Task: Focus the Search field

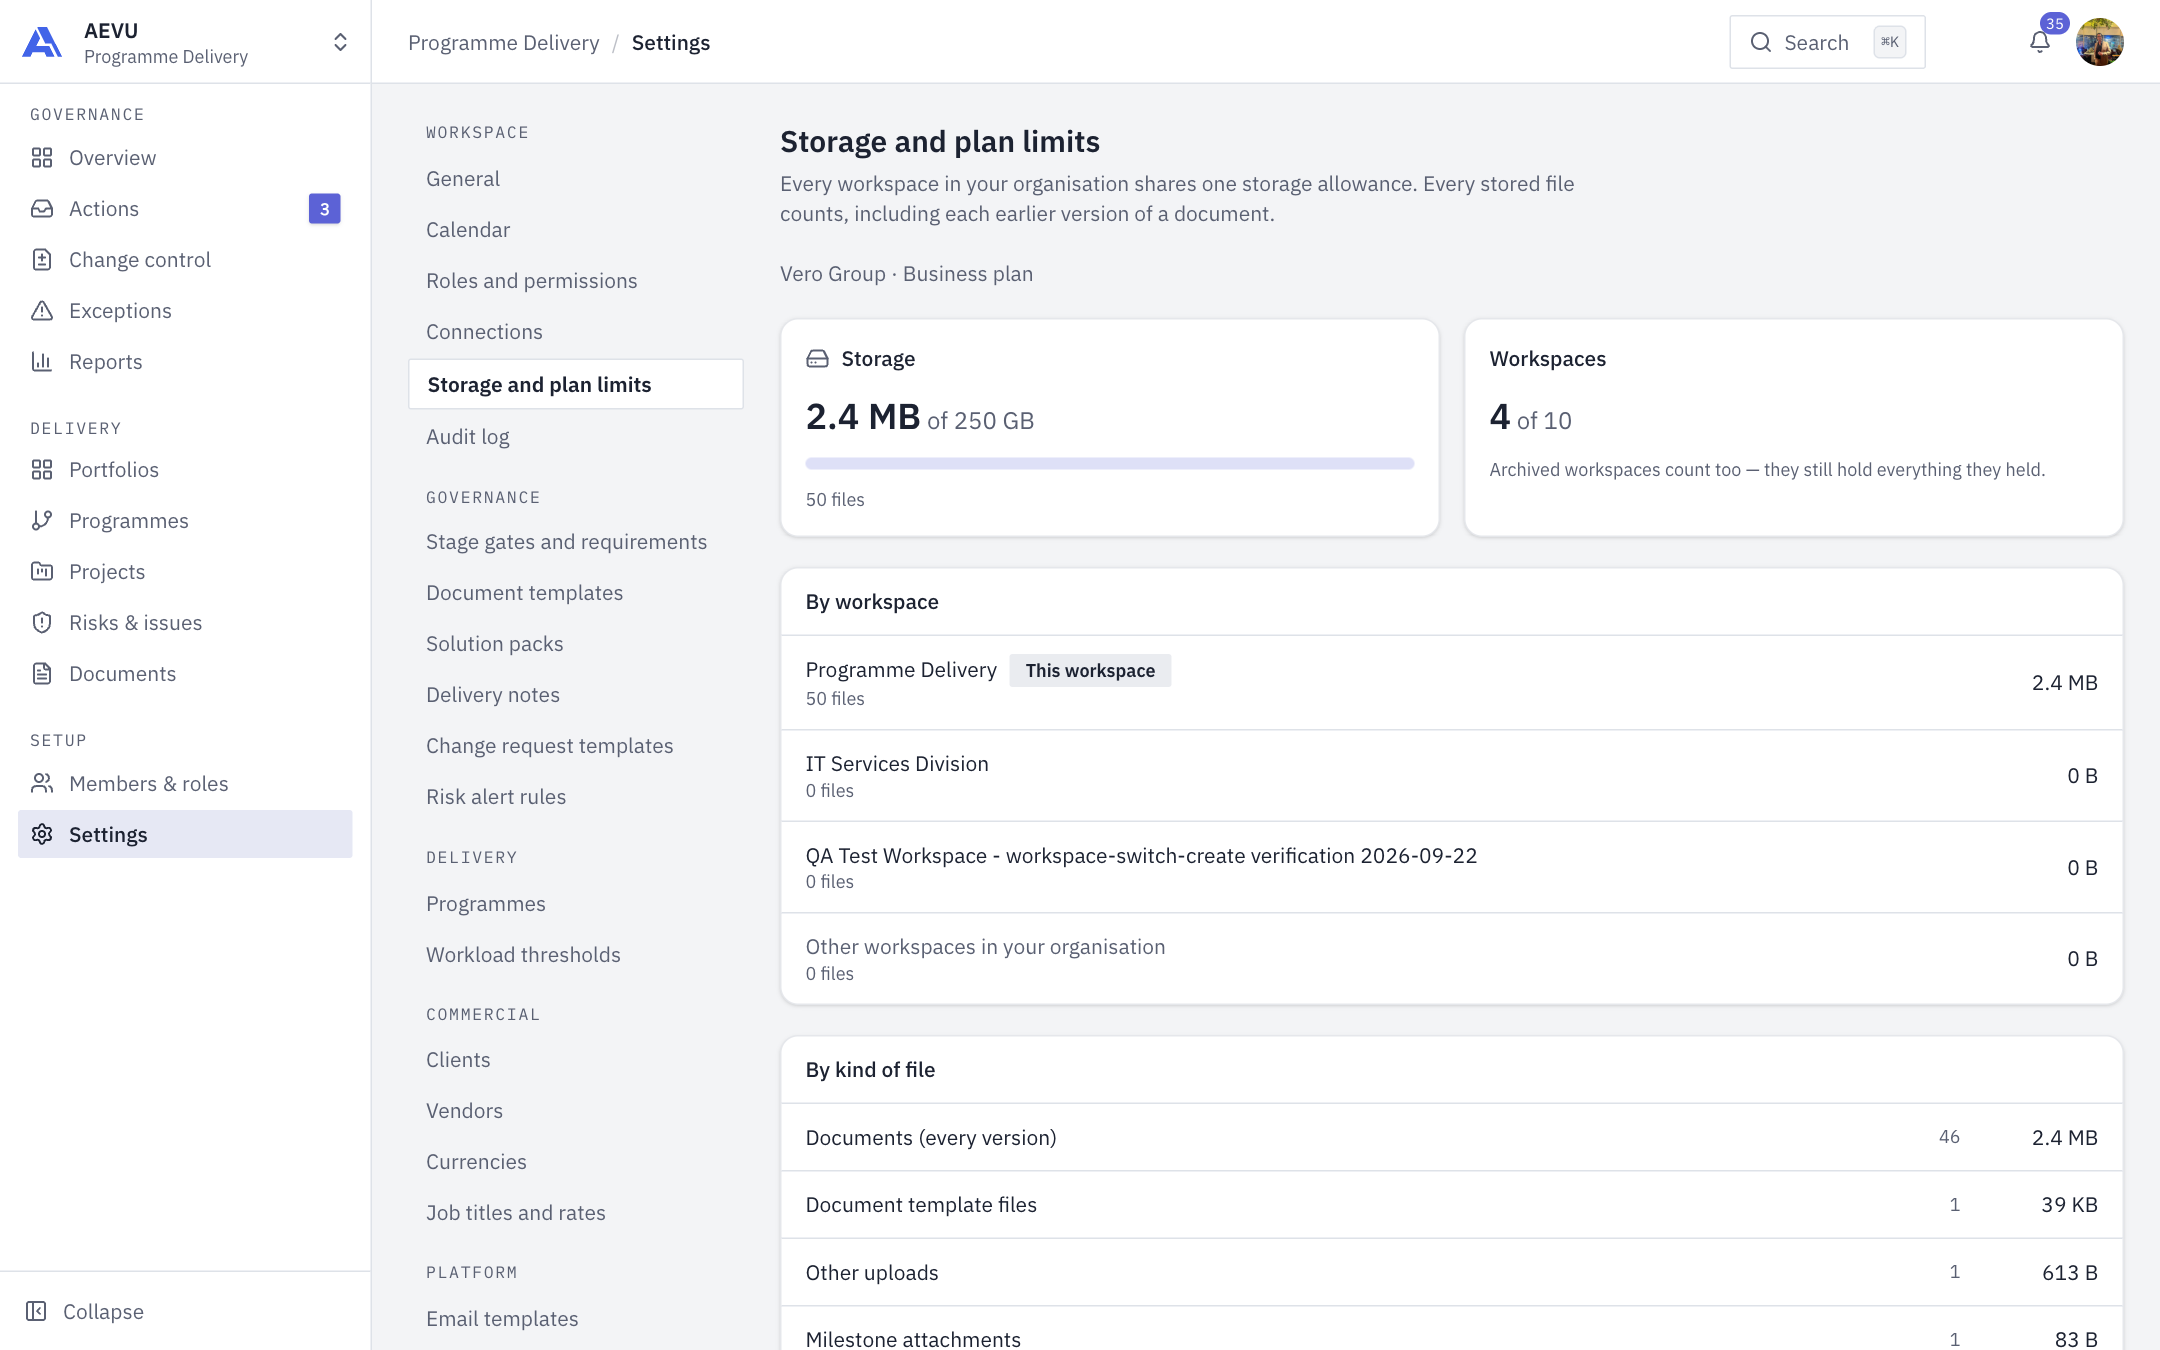Action: pyautogui.click(x=1827, y=42)
